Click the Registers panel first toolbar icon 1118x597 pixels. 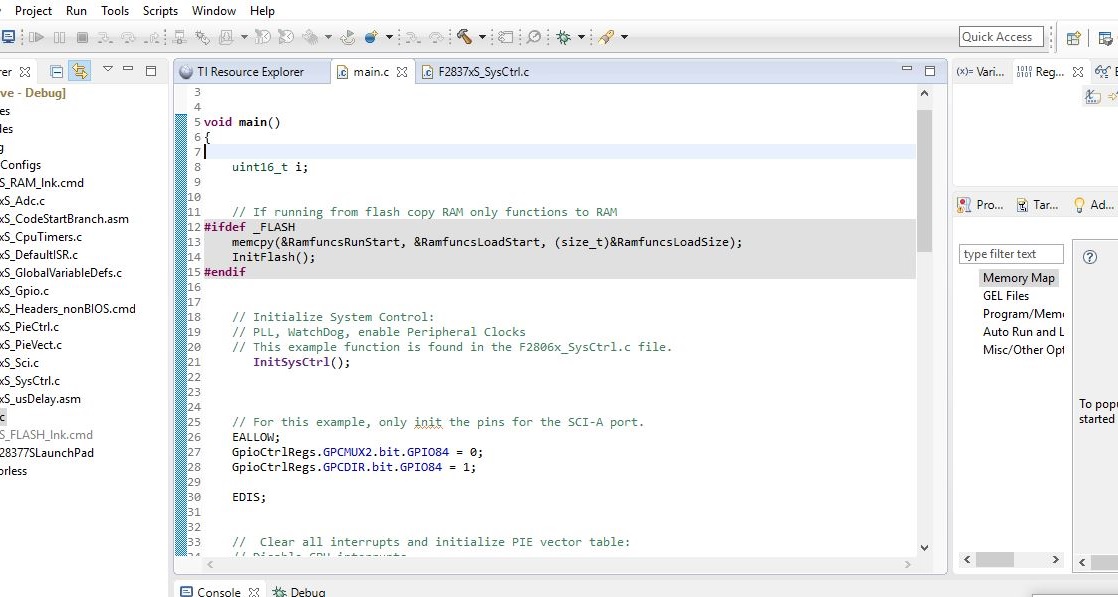point(1092,96)
